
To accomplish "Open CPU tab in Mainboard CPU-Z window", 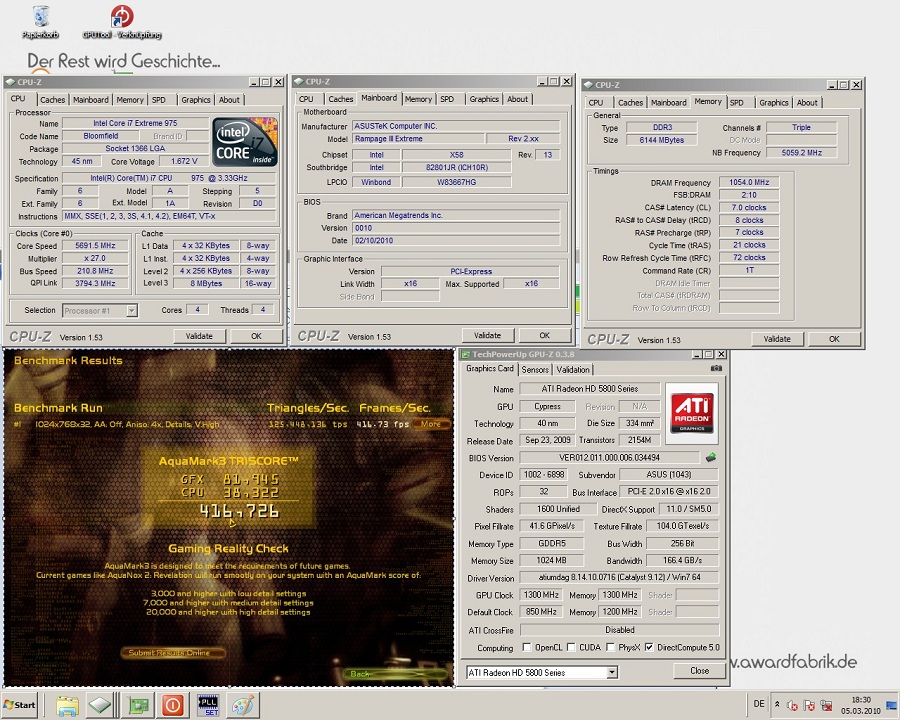I will click(x=306, y=99).
